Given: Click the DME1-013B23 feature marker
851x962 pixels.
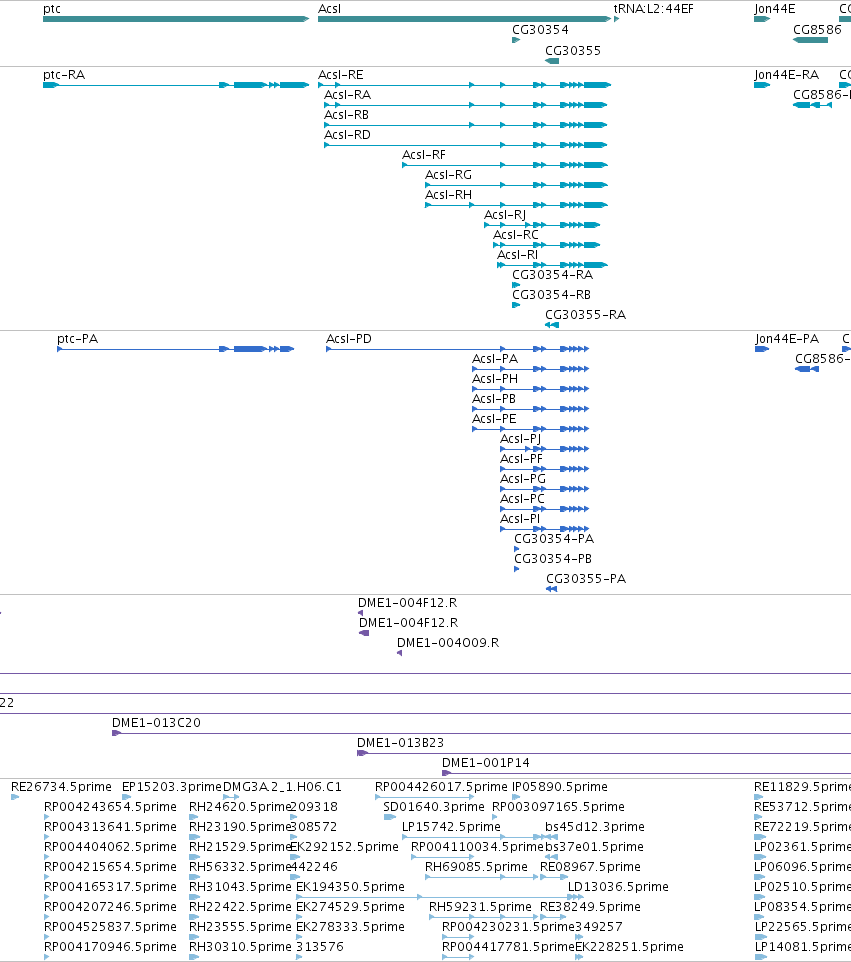Looking at the screenshot, I should [363, 753].
